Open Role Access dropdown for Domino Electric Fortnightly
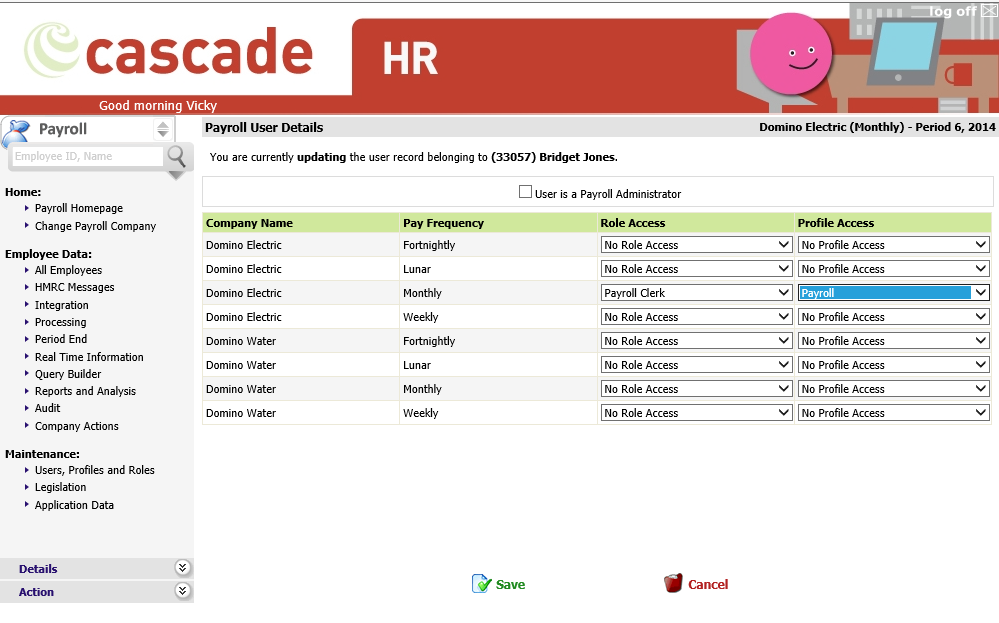The width and height of the screenshot is (999, 623). pyautogui.click(x=696, y=245)
